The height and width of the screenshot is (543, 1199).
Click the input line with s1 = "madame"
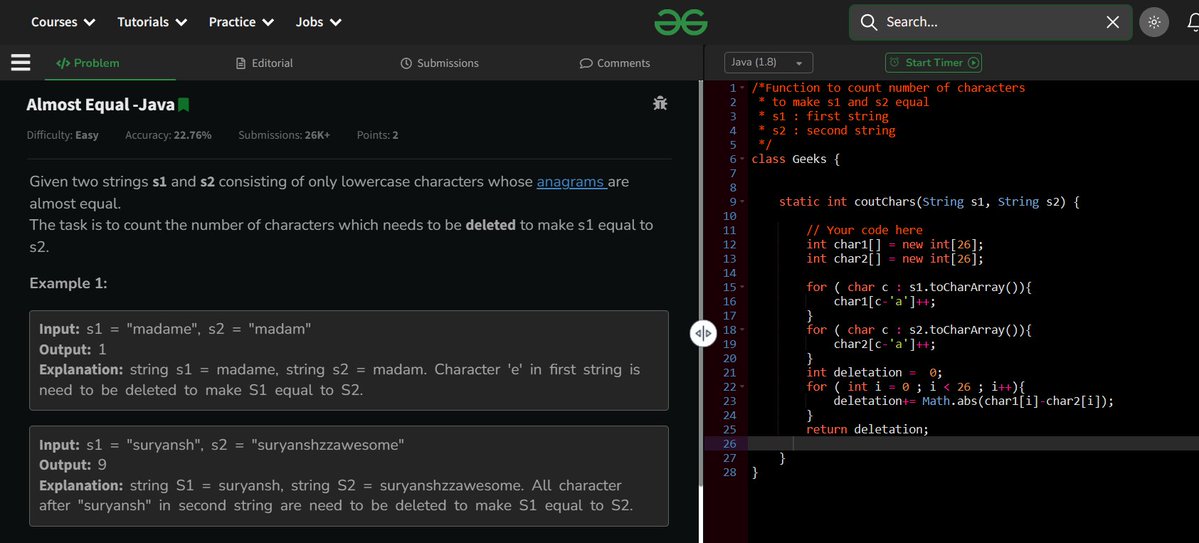pyautogui.click(x=175, y=329)
